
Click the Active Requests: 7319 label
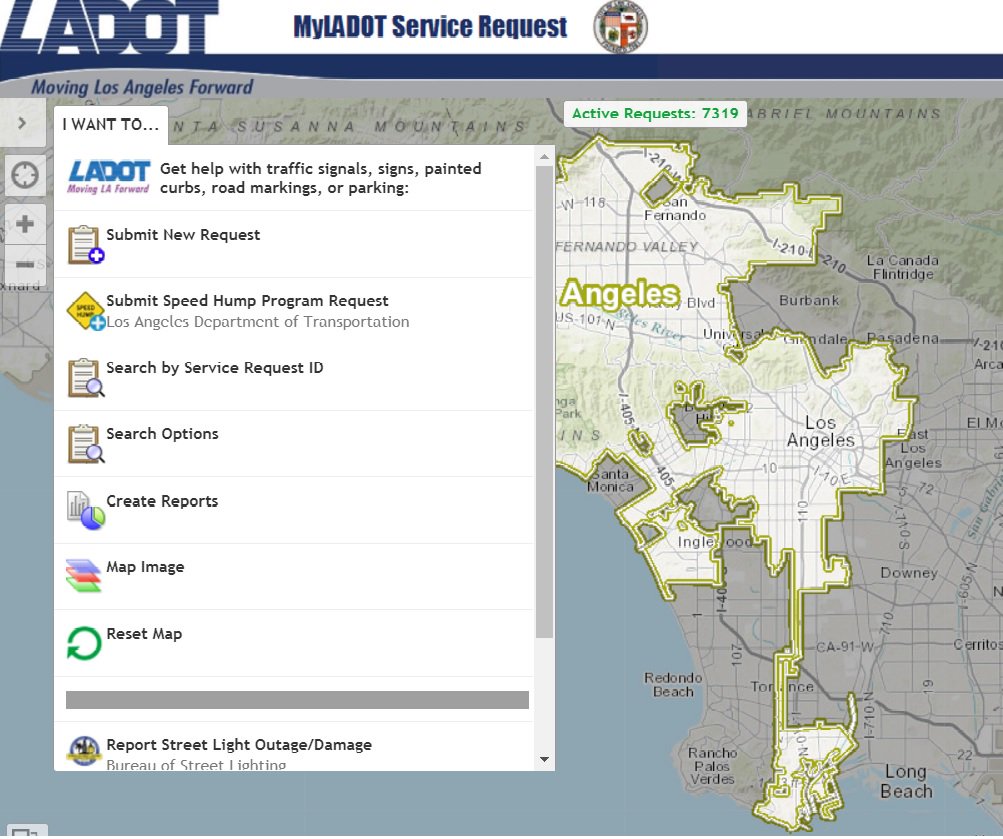(x=655, y=114)
